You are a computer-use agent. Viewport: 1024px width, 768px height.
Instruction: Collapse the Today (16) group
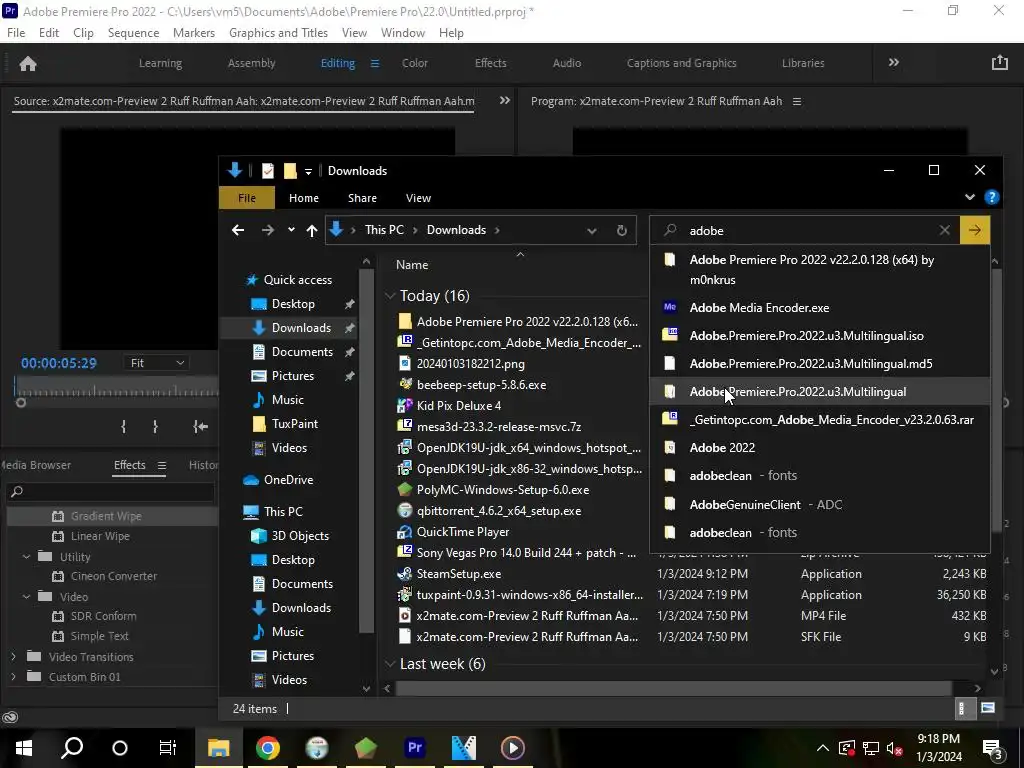point(390,296)
